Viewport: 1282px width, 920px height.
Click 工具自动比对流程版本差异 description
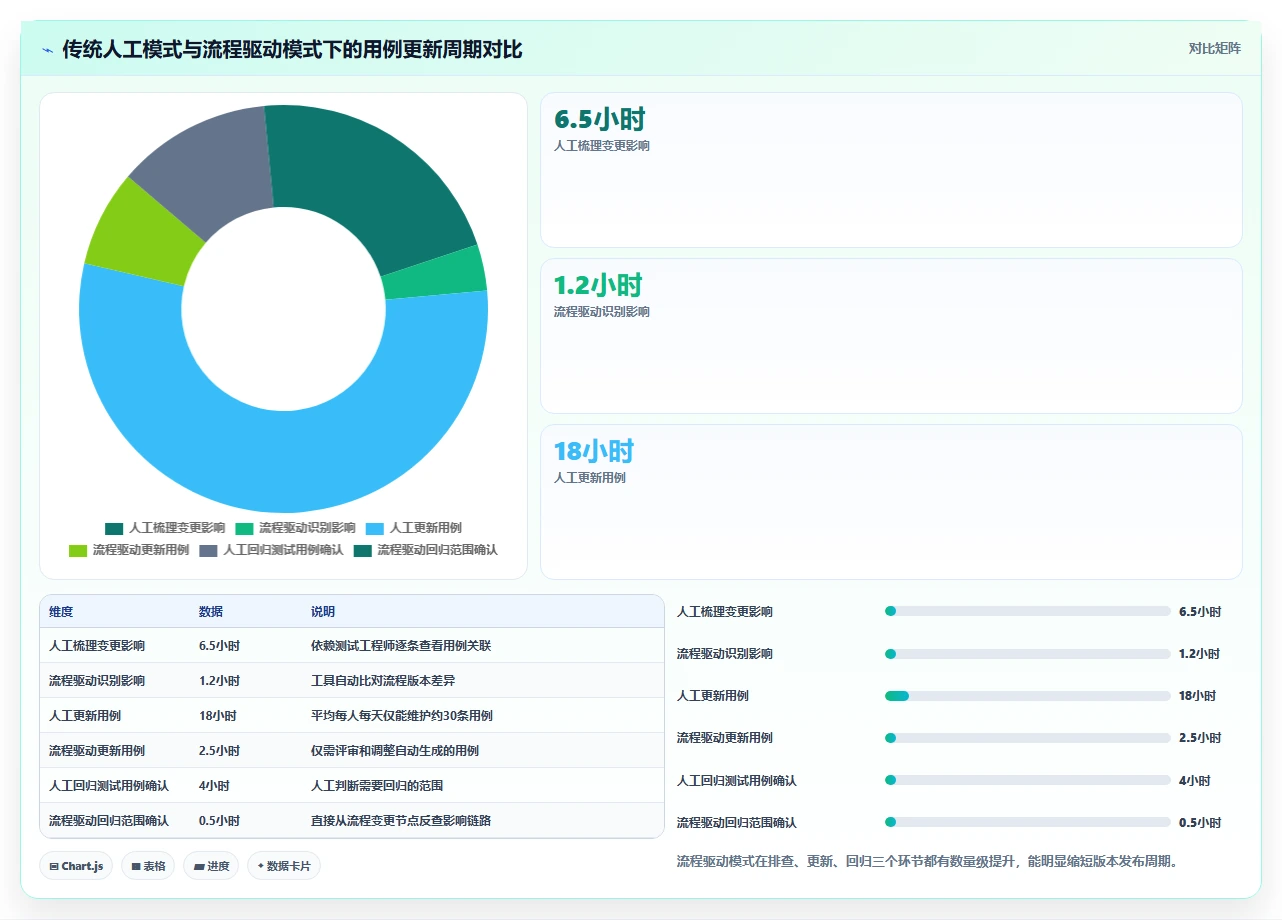coord(383,681)
